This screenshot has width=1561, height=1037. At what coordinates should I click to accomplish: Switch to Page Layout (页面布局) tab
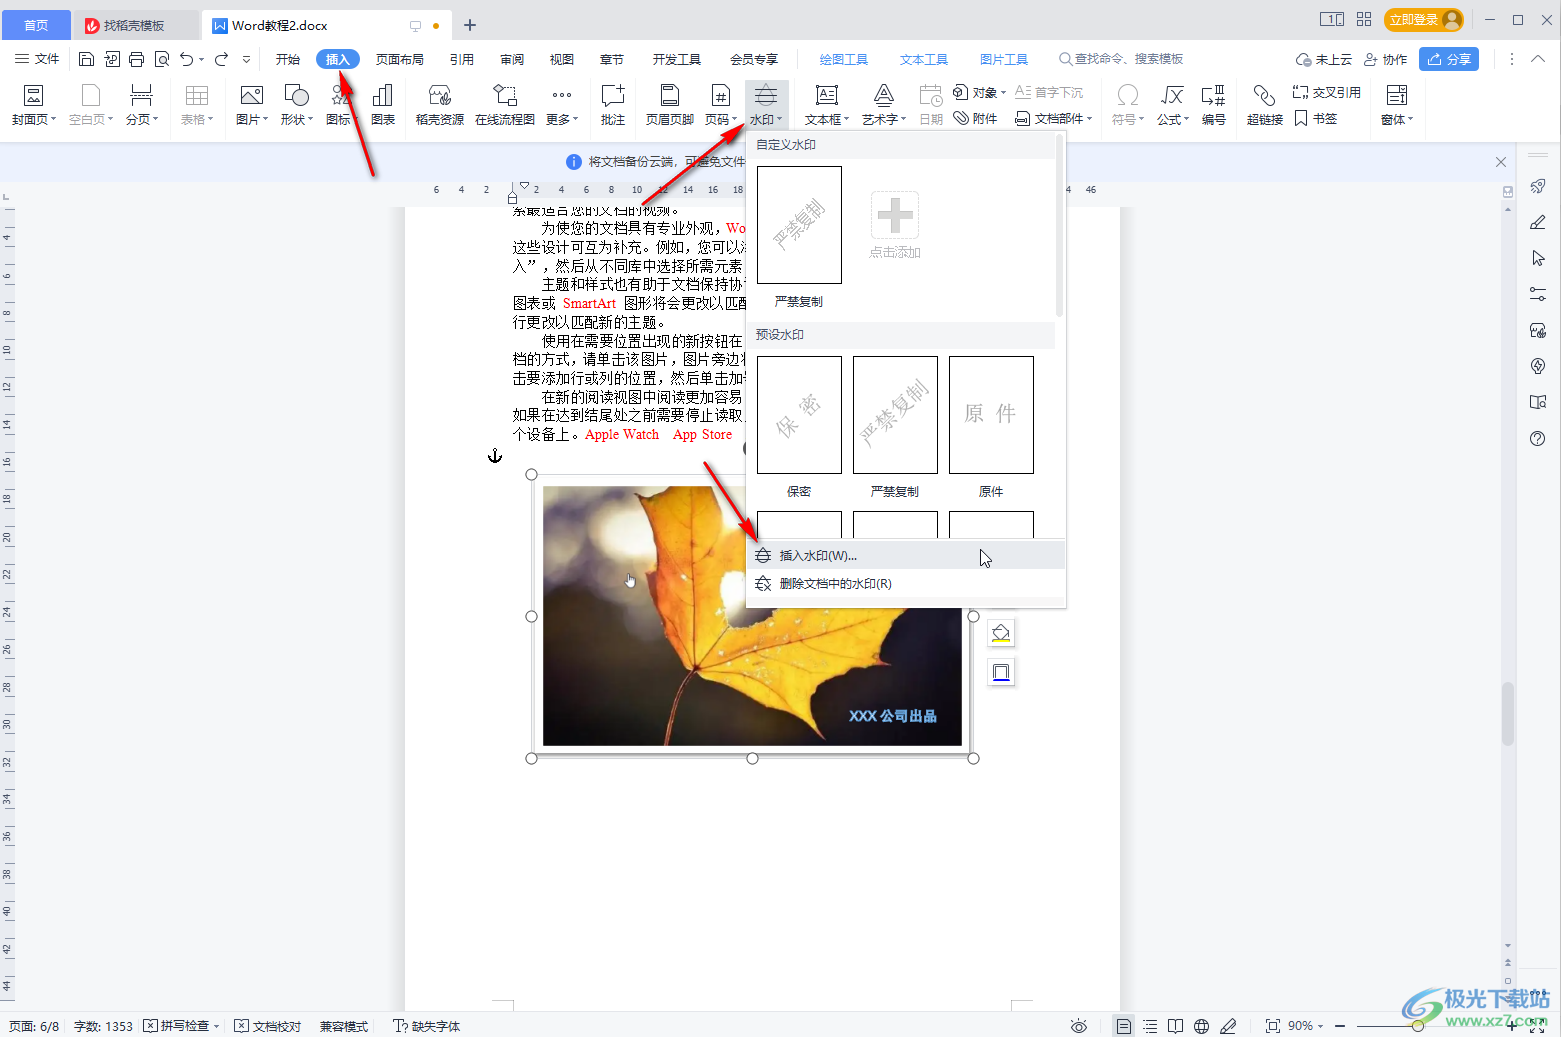(400, 59)
